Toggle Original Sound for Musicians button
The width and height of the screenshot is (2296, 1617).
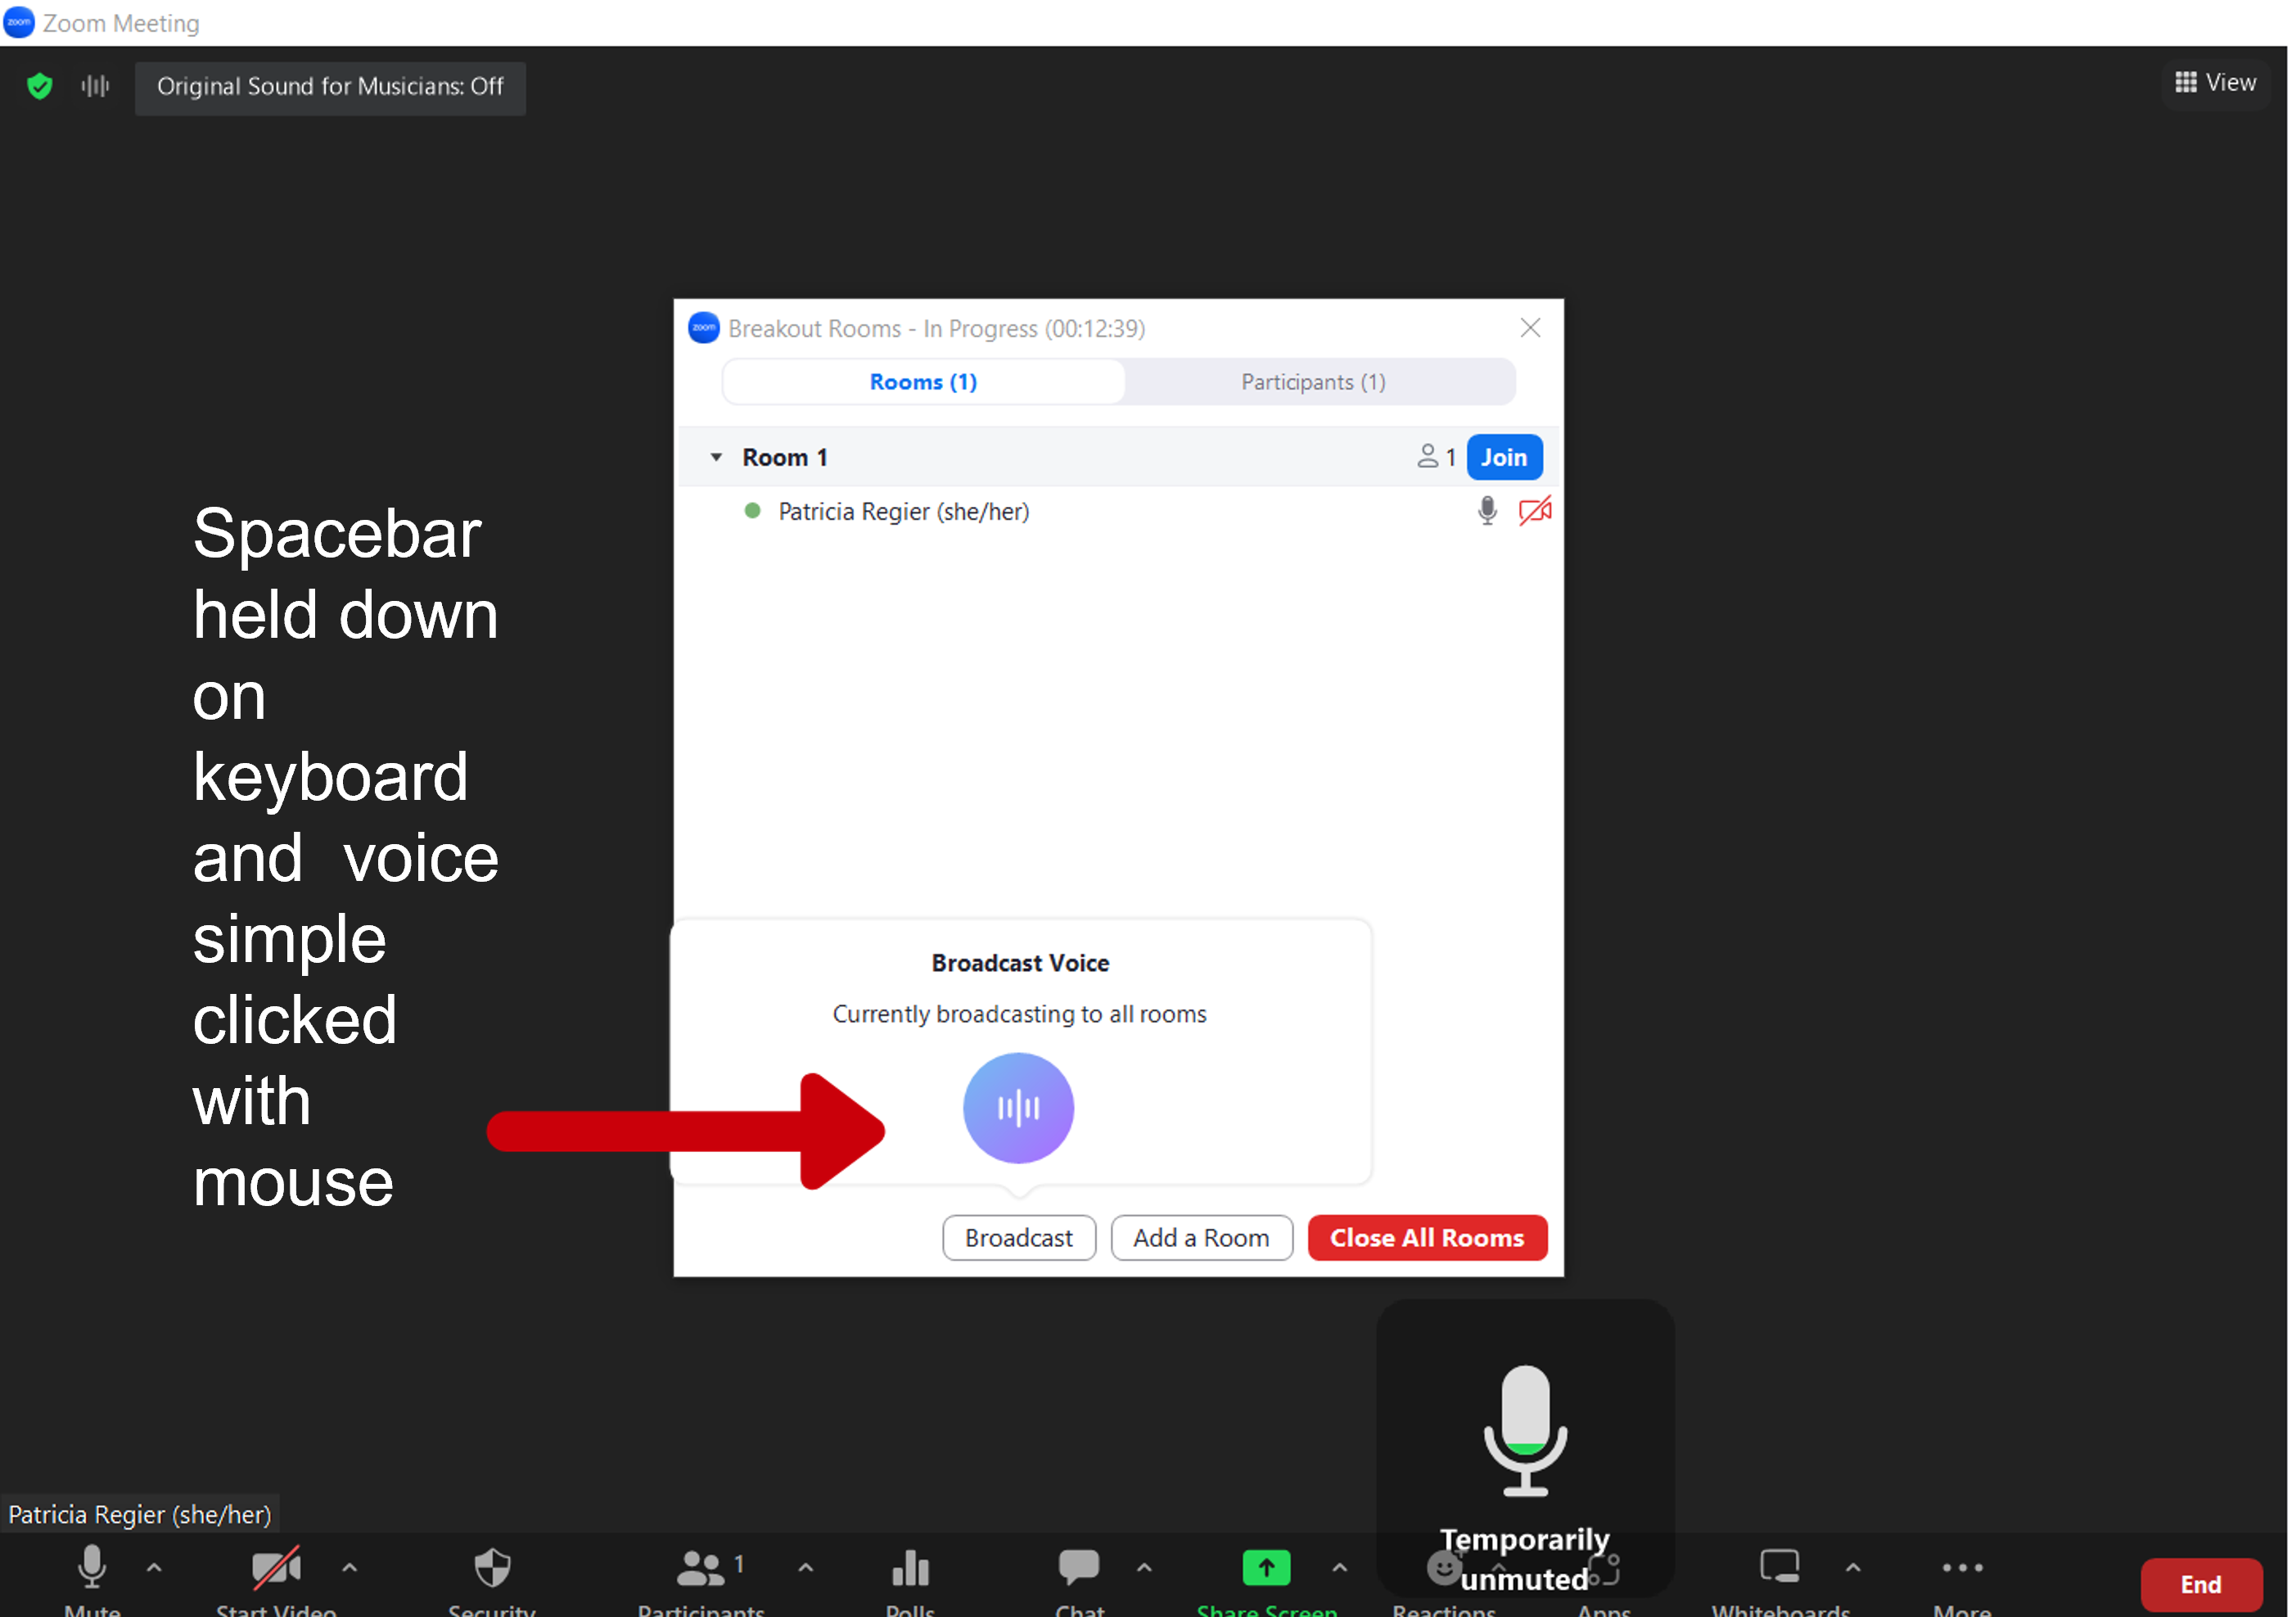coord(330,87)
